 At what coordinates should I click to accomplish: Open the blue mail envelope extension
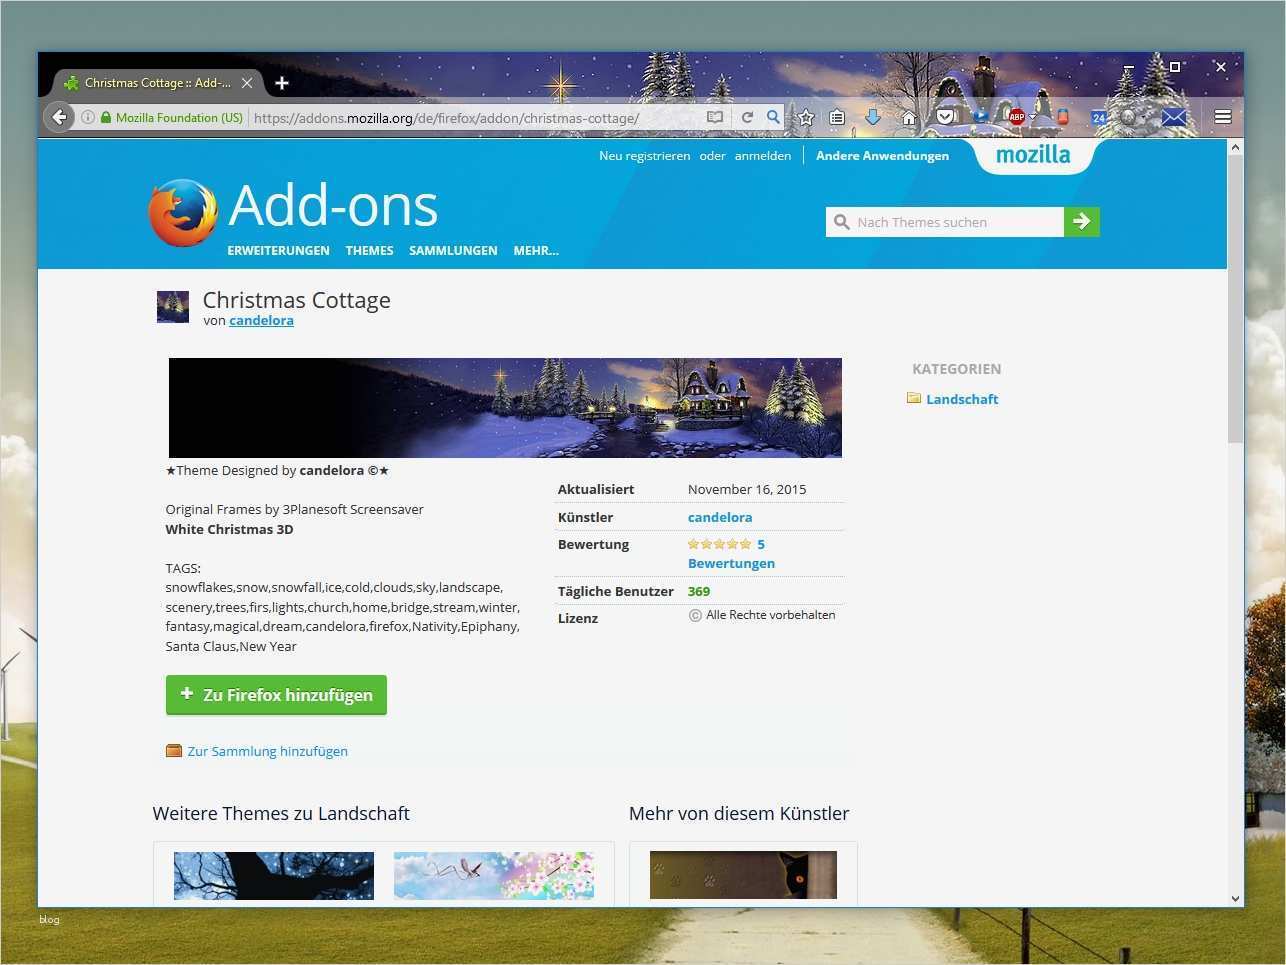tap(1174, 117)
